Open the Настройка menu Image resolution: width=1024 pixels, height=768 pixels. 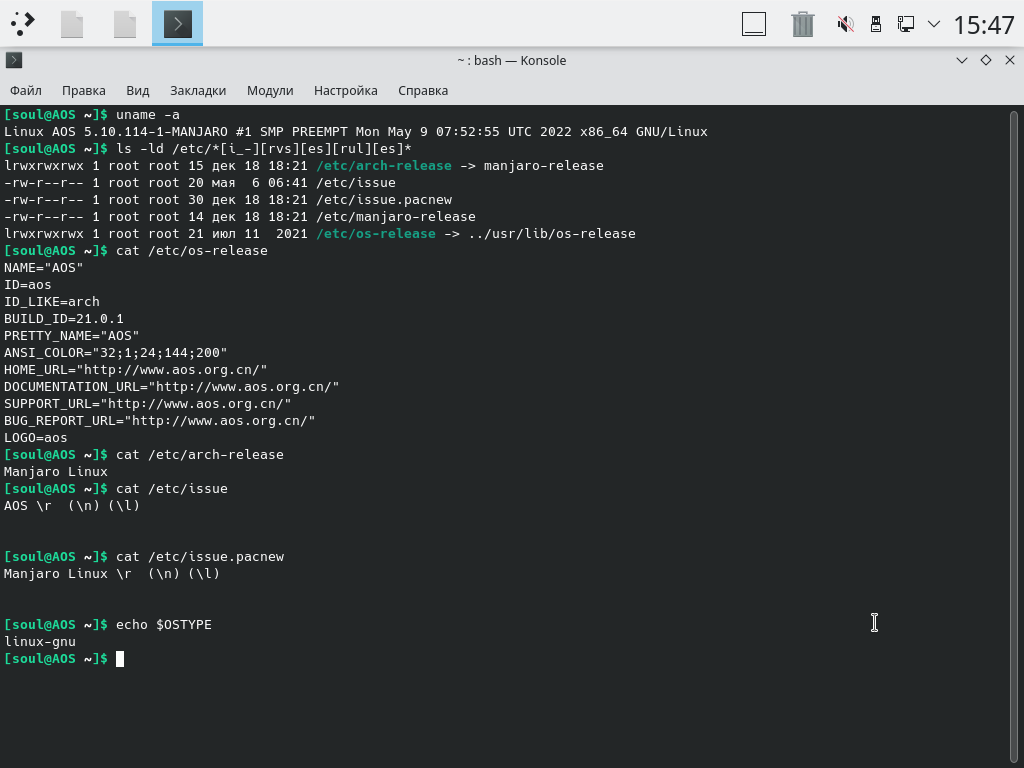(x=345, y=90)
